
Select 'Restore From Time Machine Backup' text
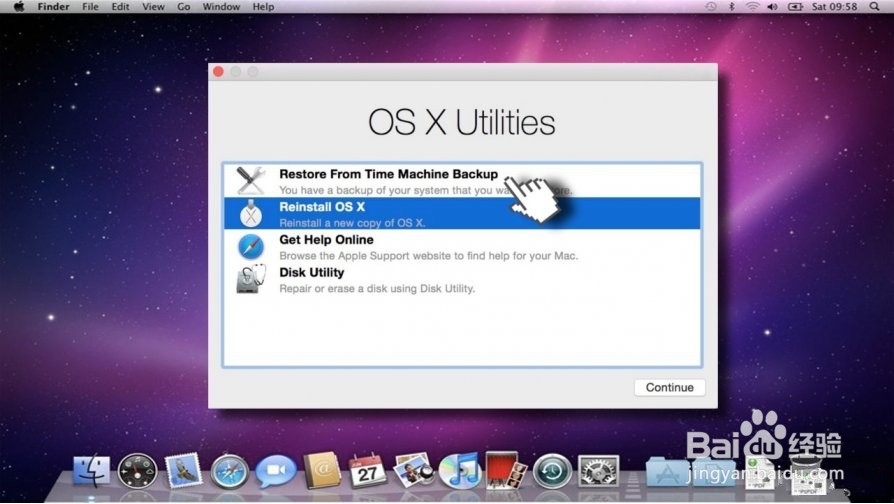[x=388, y=174]
